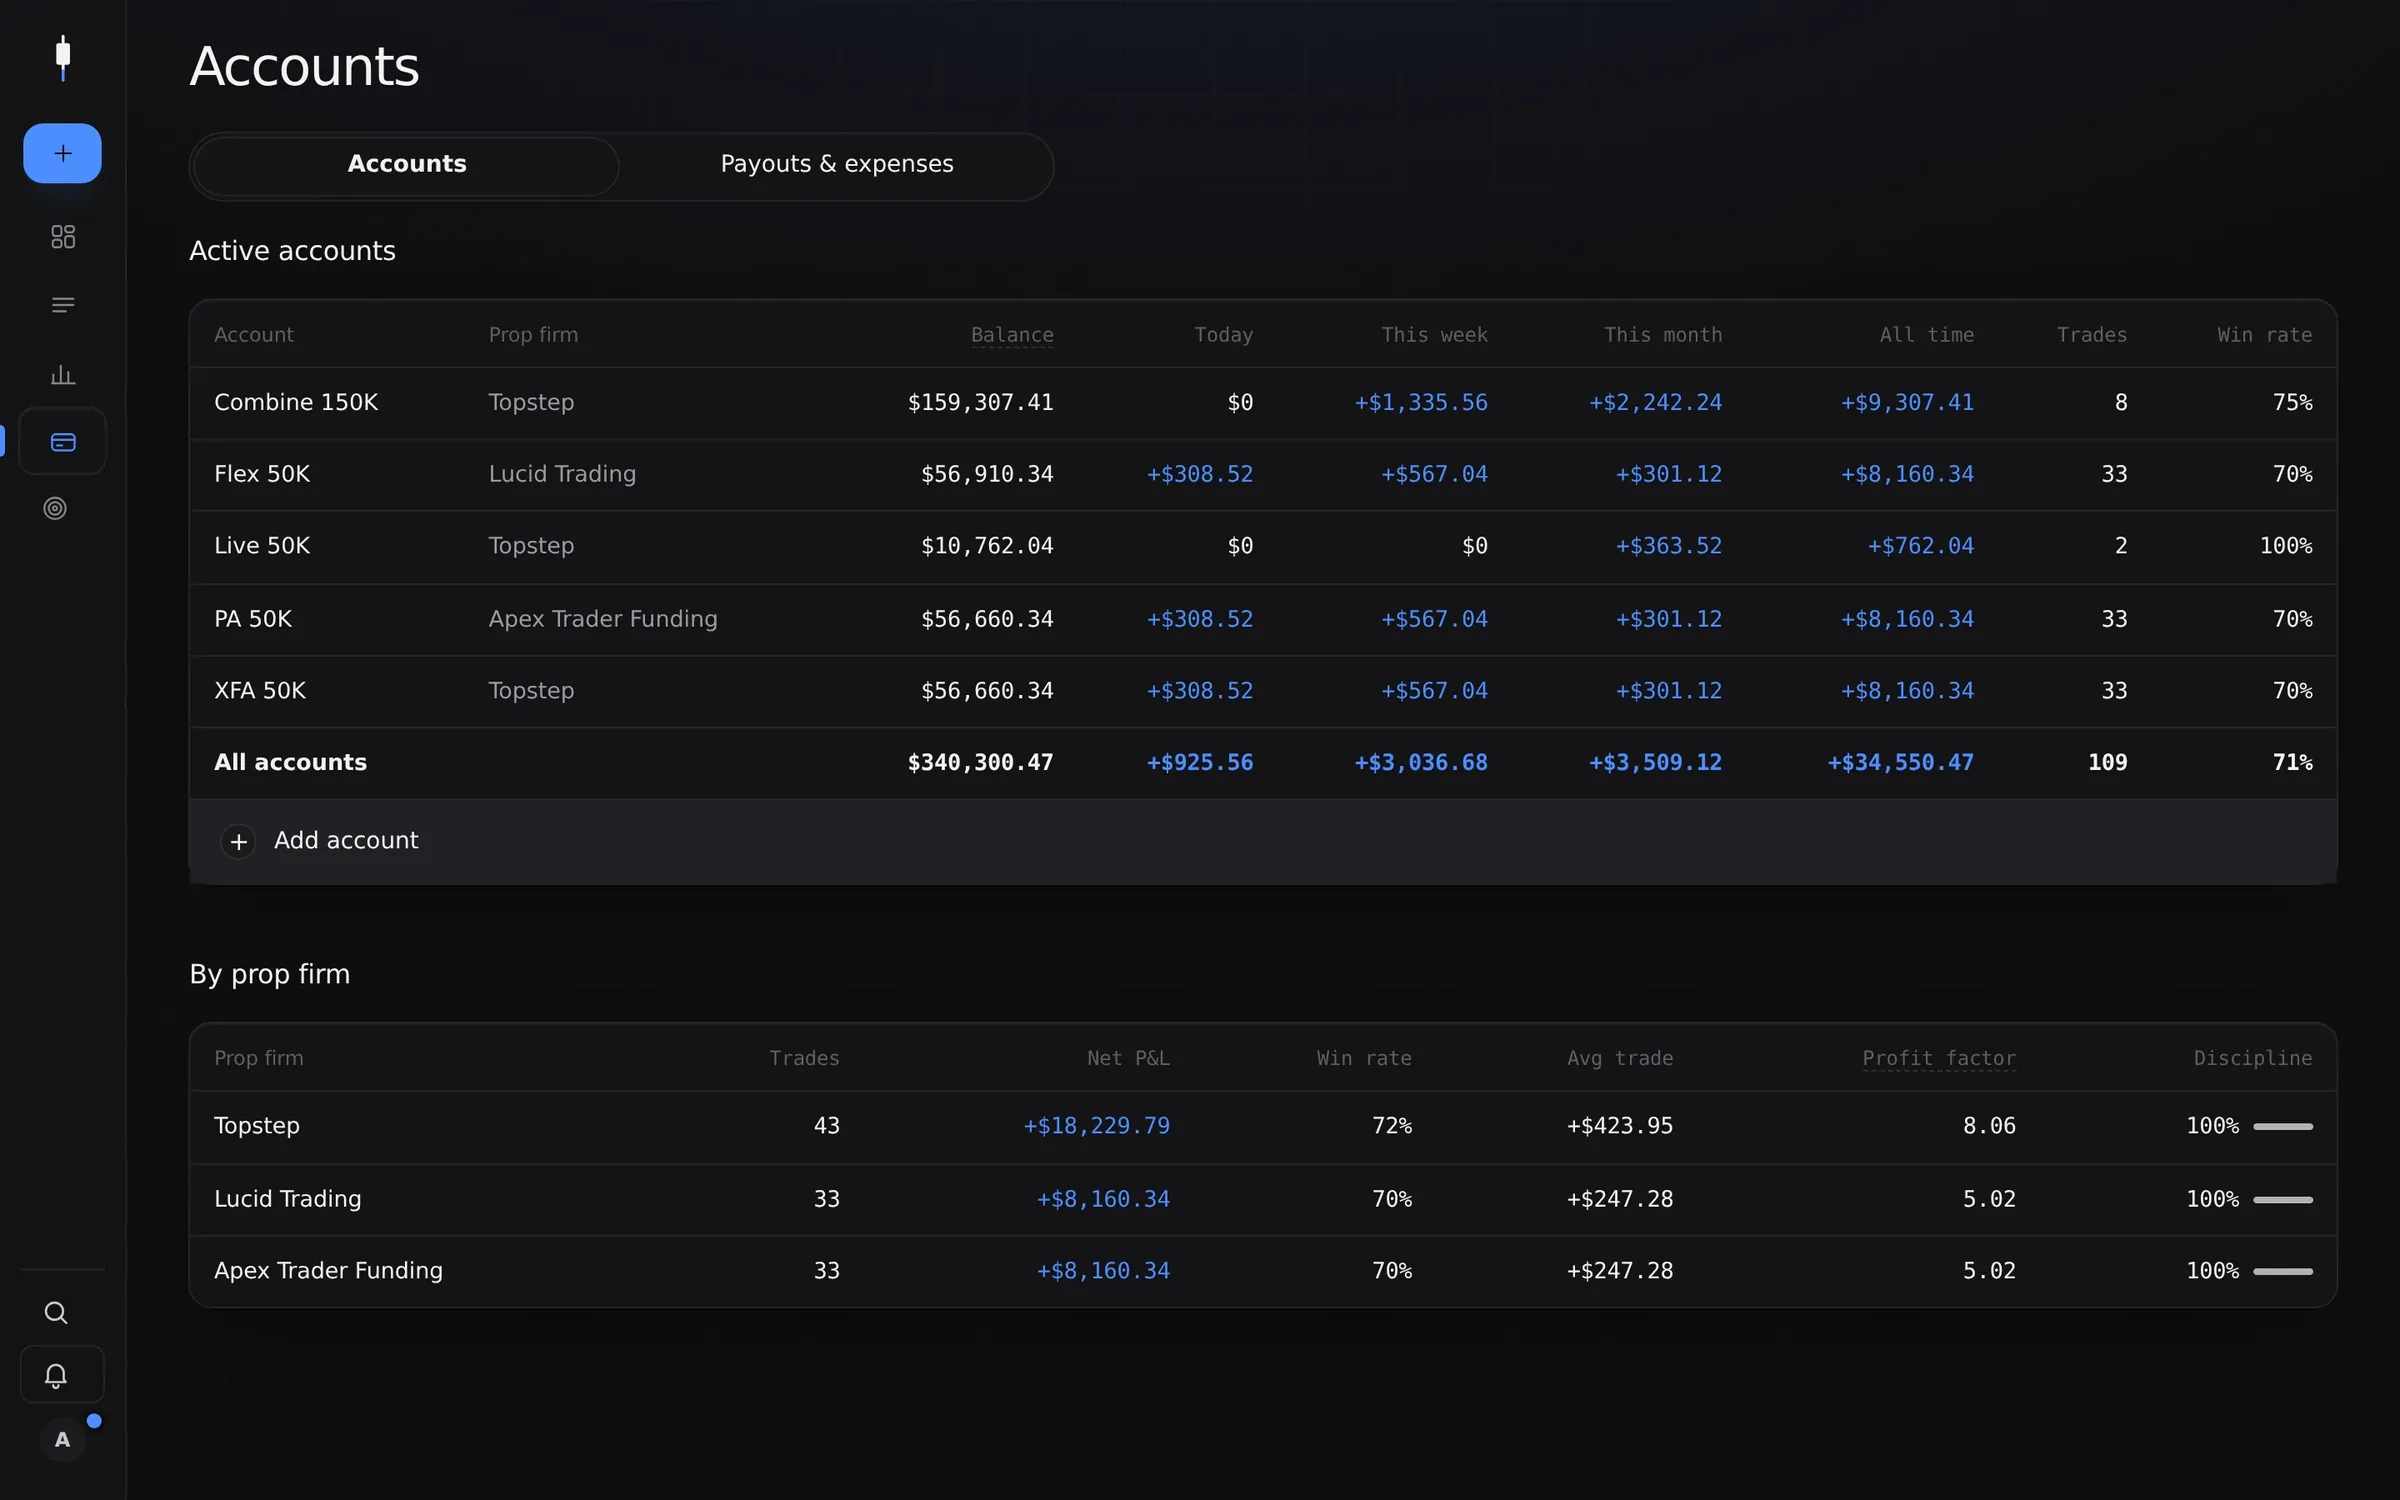Open the target goals icon
This screenshot has width=2400, height=1500.
click(55, 508)
